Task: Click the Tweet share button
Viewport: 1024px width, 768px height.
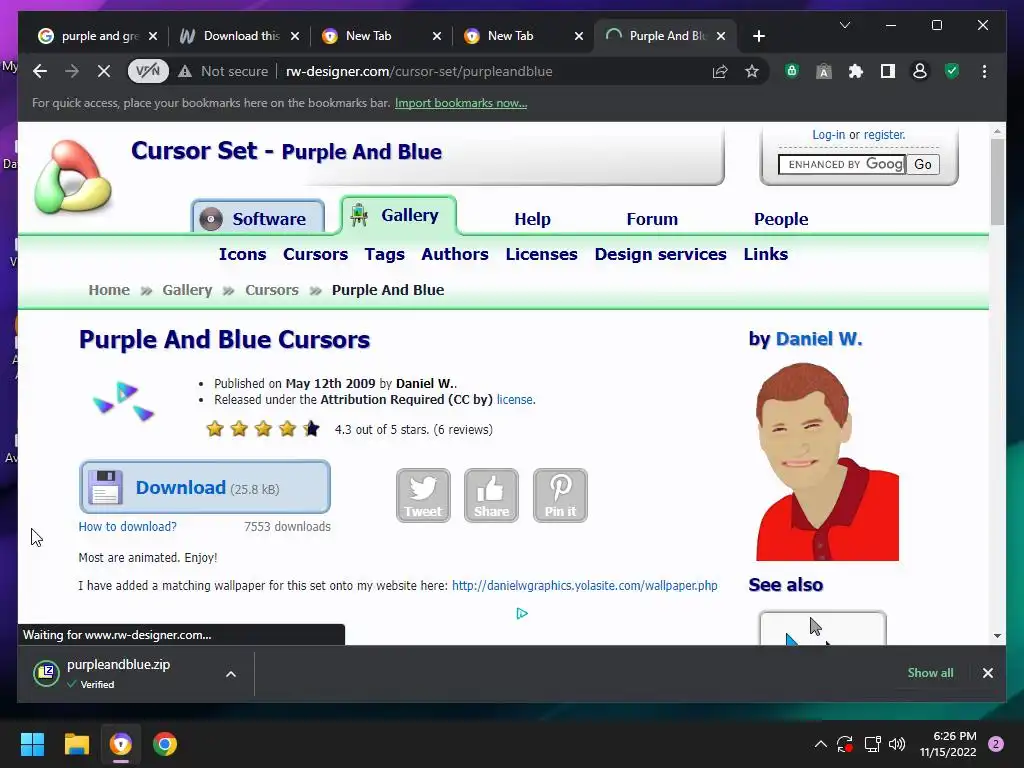Action: [x=423, y=495]
